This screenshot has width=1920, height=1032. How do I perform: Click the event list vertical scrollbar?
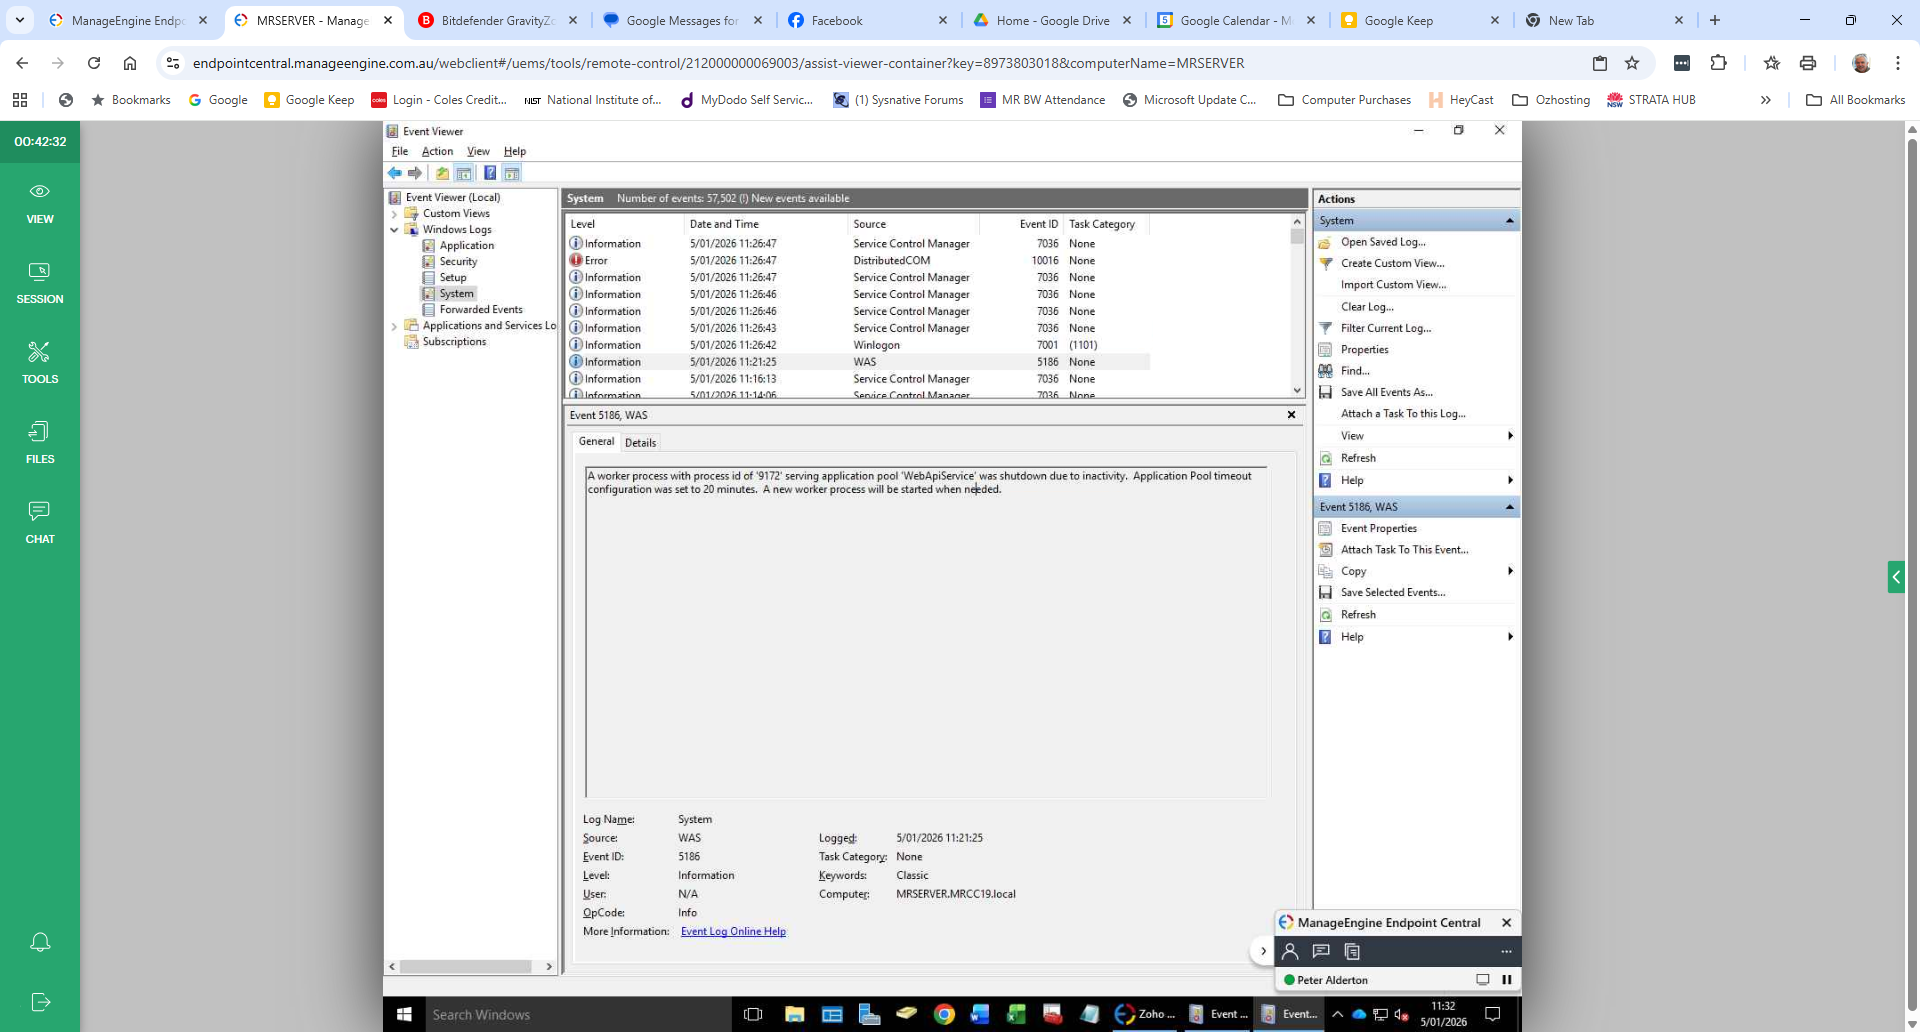1297,306
